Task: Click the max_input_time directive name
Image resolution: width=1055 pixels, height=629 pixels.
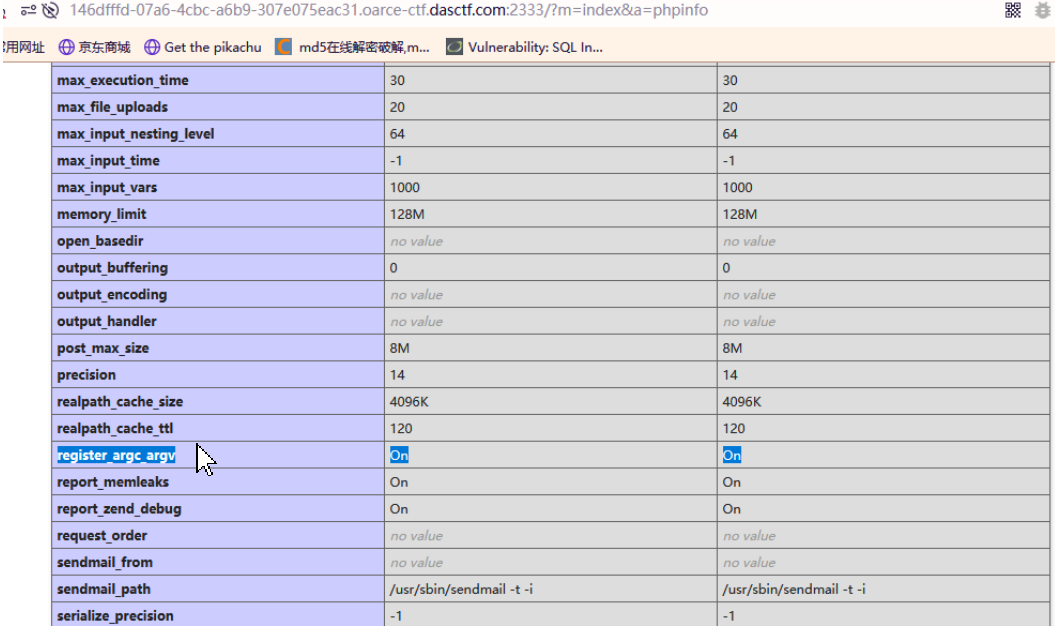Action: 108,161
